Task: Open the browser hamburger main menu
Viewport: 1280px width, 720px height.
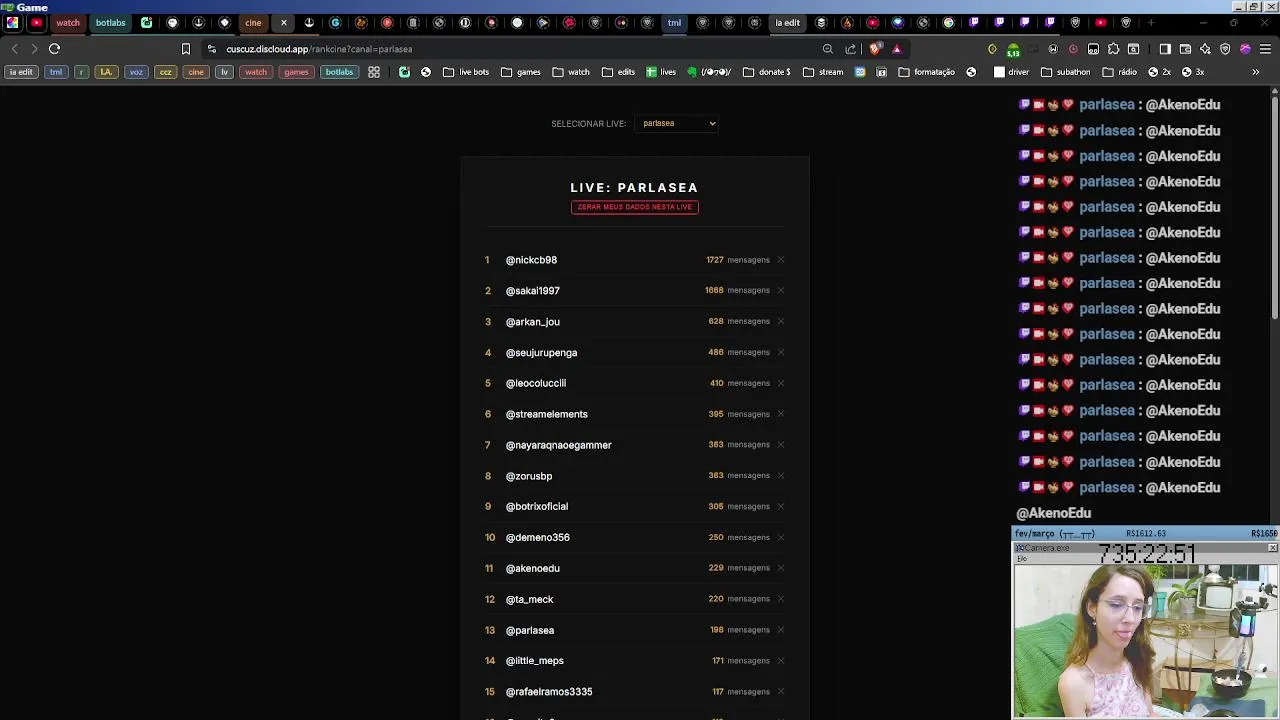Action: pyautogui.click(x=1265, y=49)
